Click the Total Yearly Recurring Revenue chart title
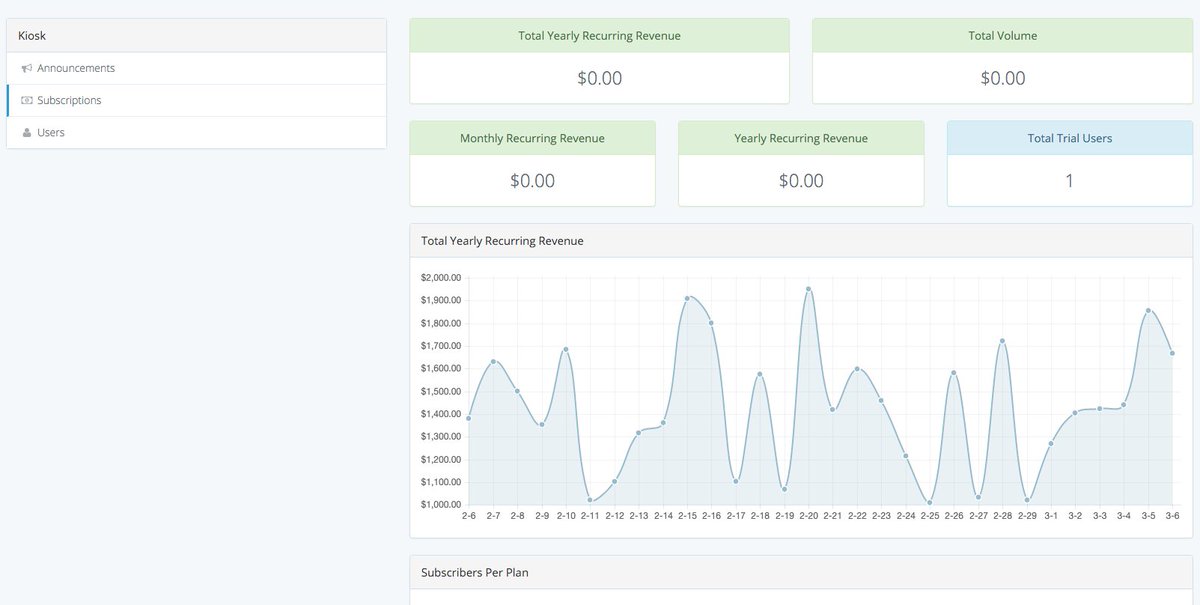This screenshot has height=605, width=1200. pos(502,241)
